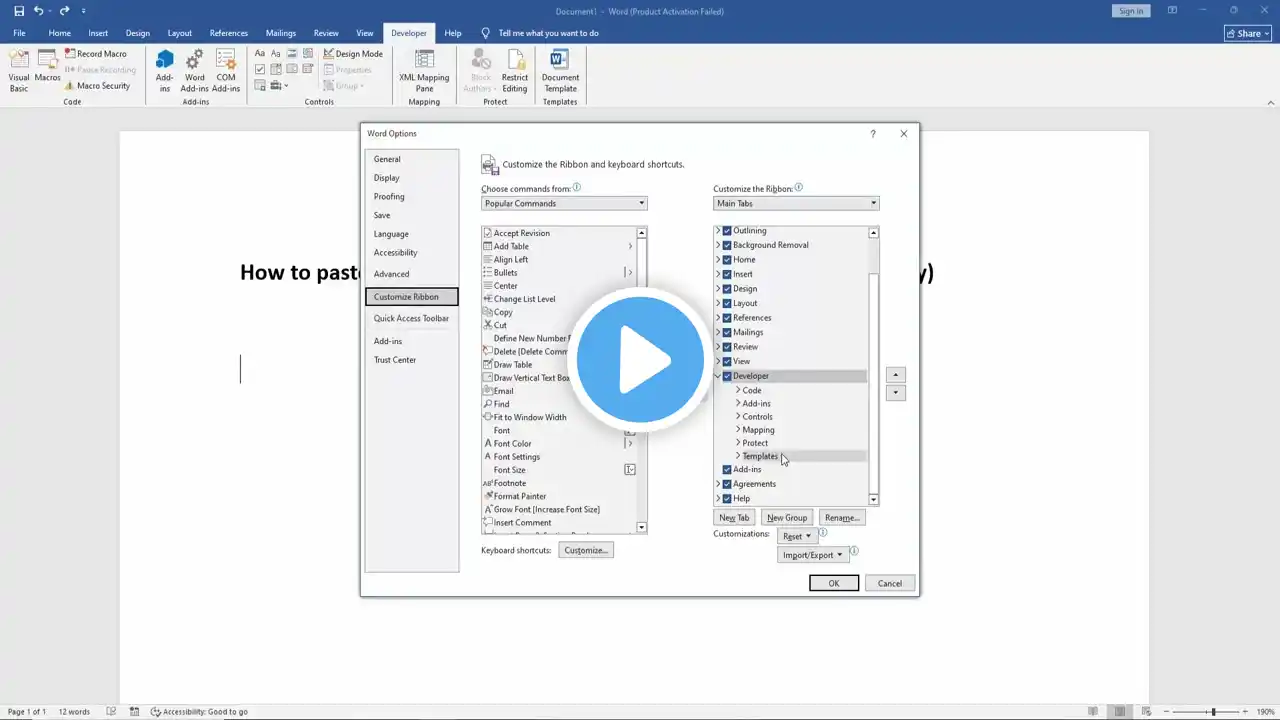Open the Main Tabs dropdown

coord(796,203)
